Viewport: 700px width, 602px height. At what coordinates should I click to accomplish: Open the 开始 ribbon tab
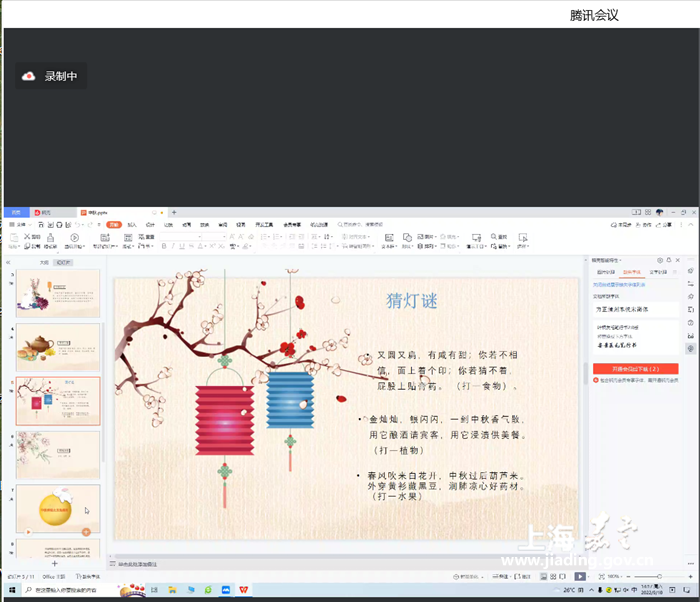[114, 225]
